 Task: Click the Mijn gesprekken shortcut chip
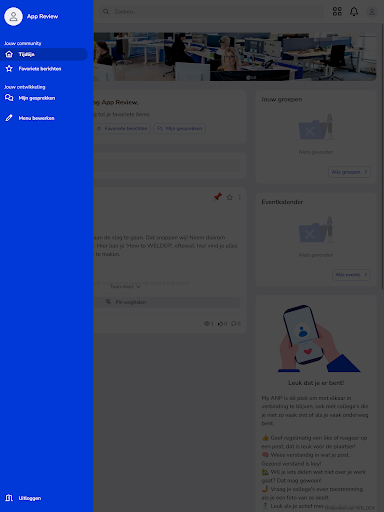pos(179,128)
